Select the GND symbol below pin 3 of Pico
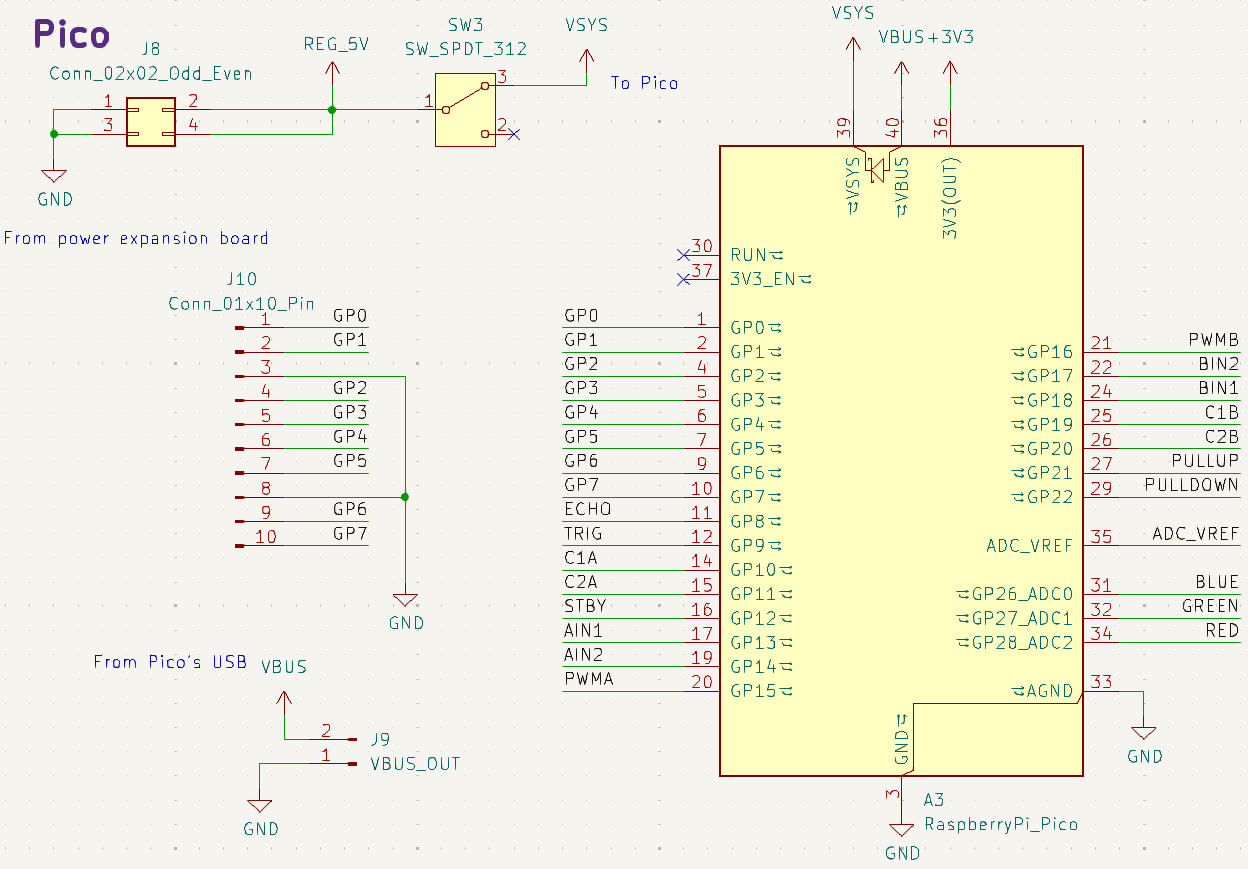Screen dimensions: 1248x869 [903, 830]
